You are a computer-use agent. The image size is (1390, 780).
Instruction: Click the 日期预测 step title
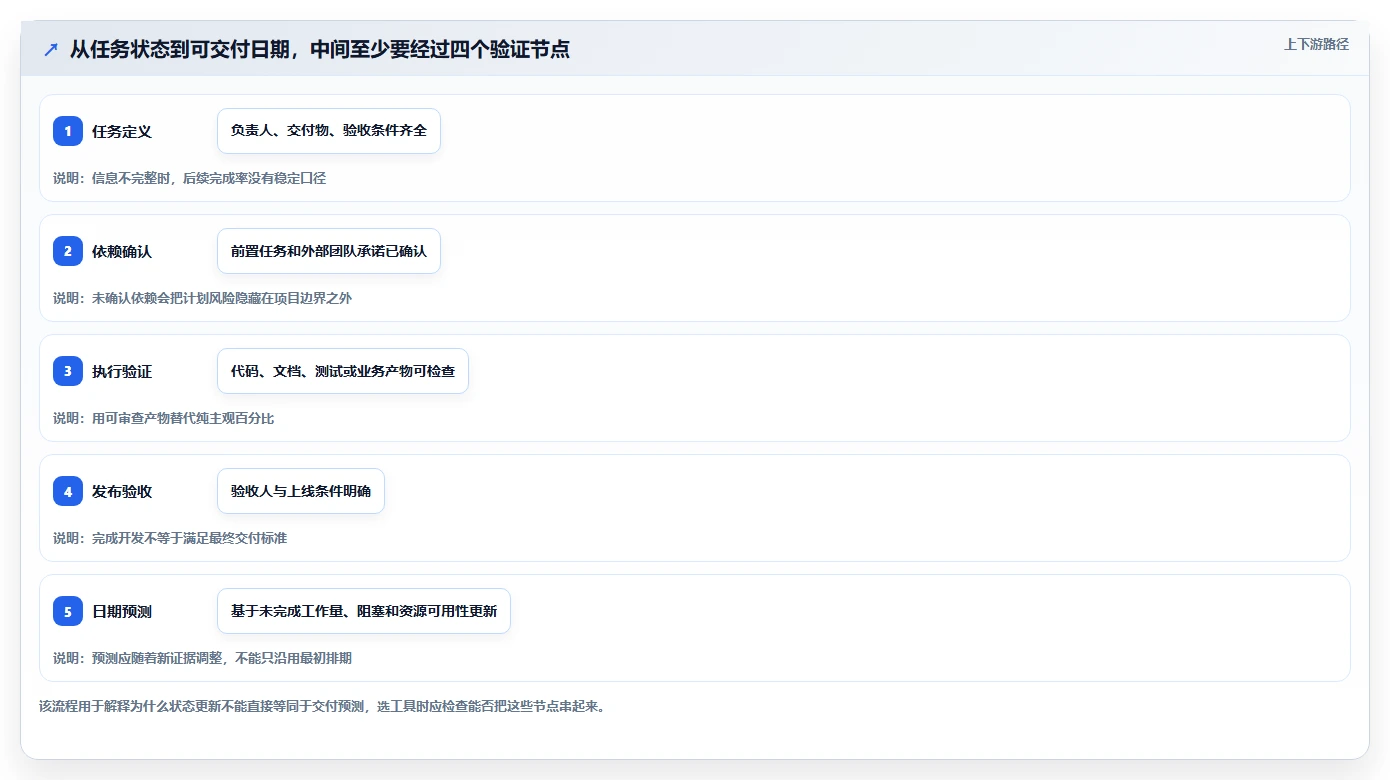tap(122, 611)
